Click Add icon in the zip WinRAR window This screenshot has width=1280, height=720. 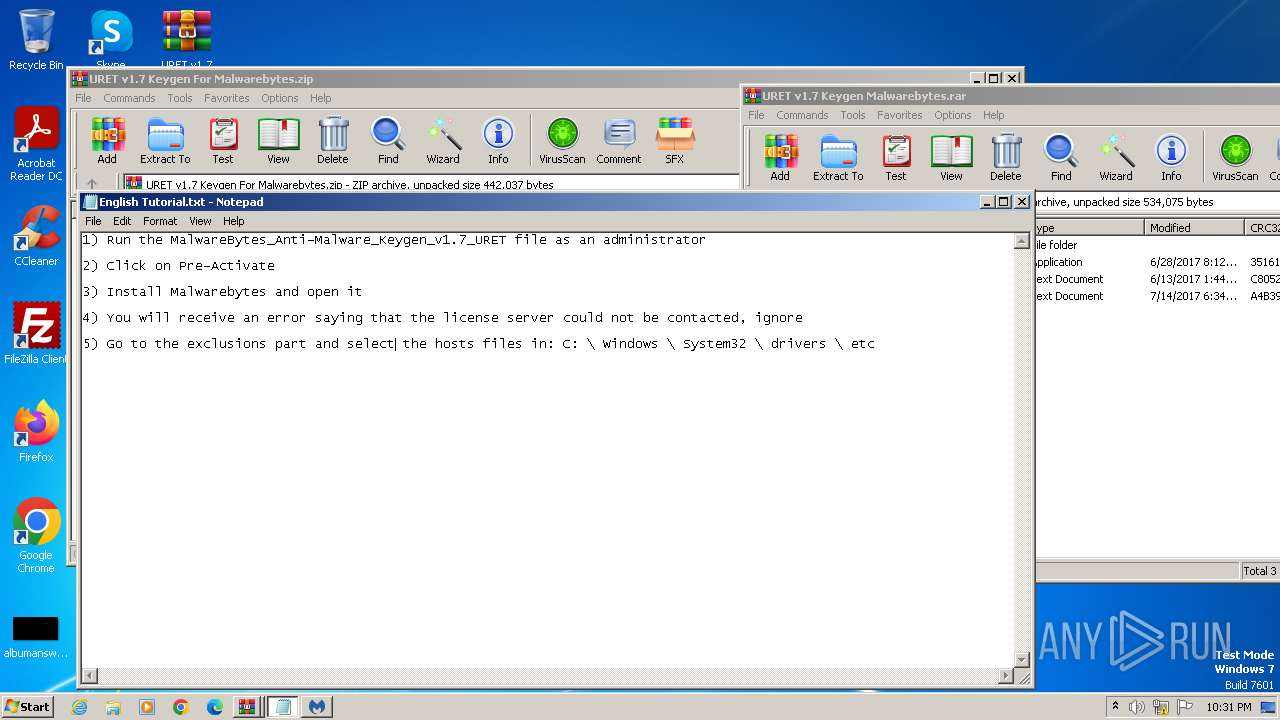(107, 140)
